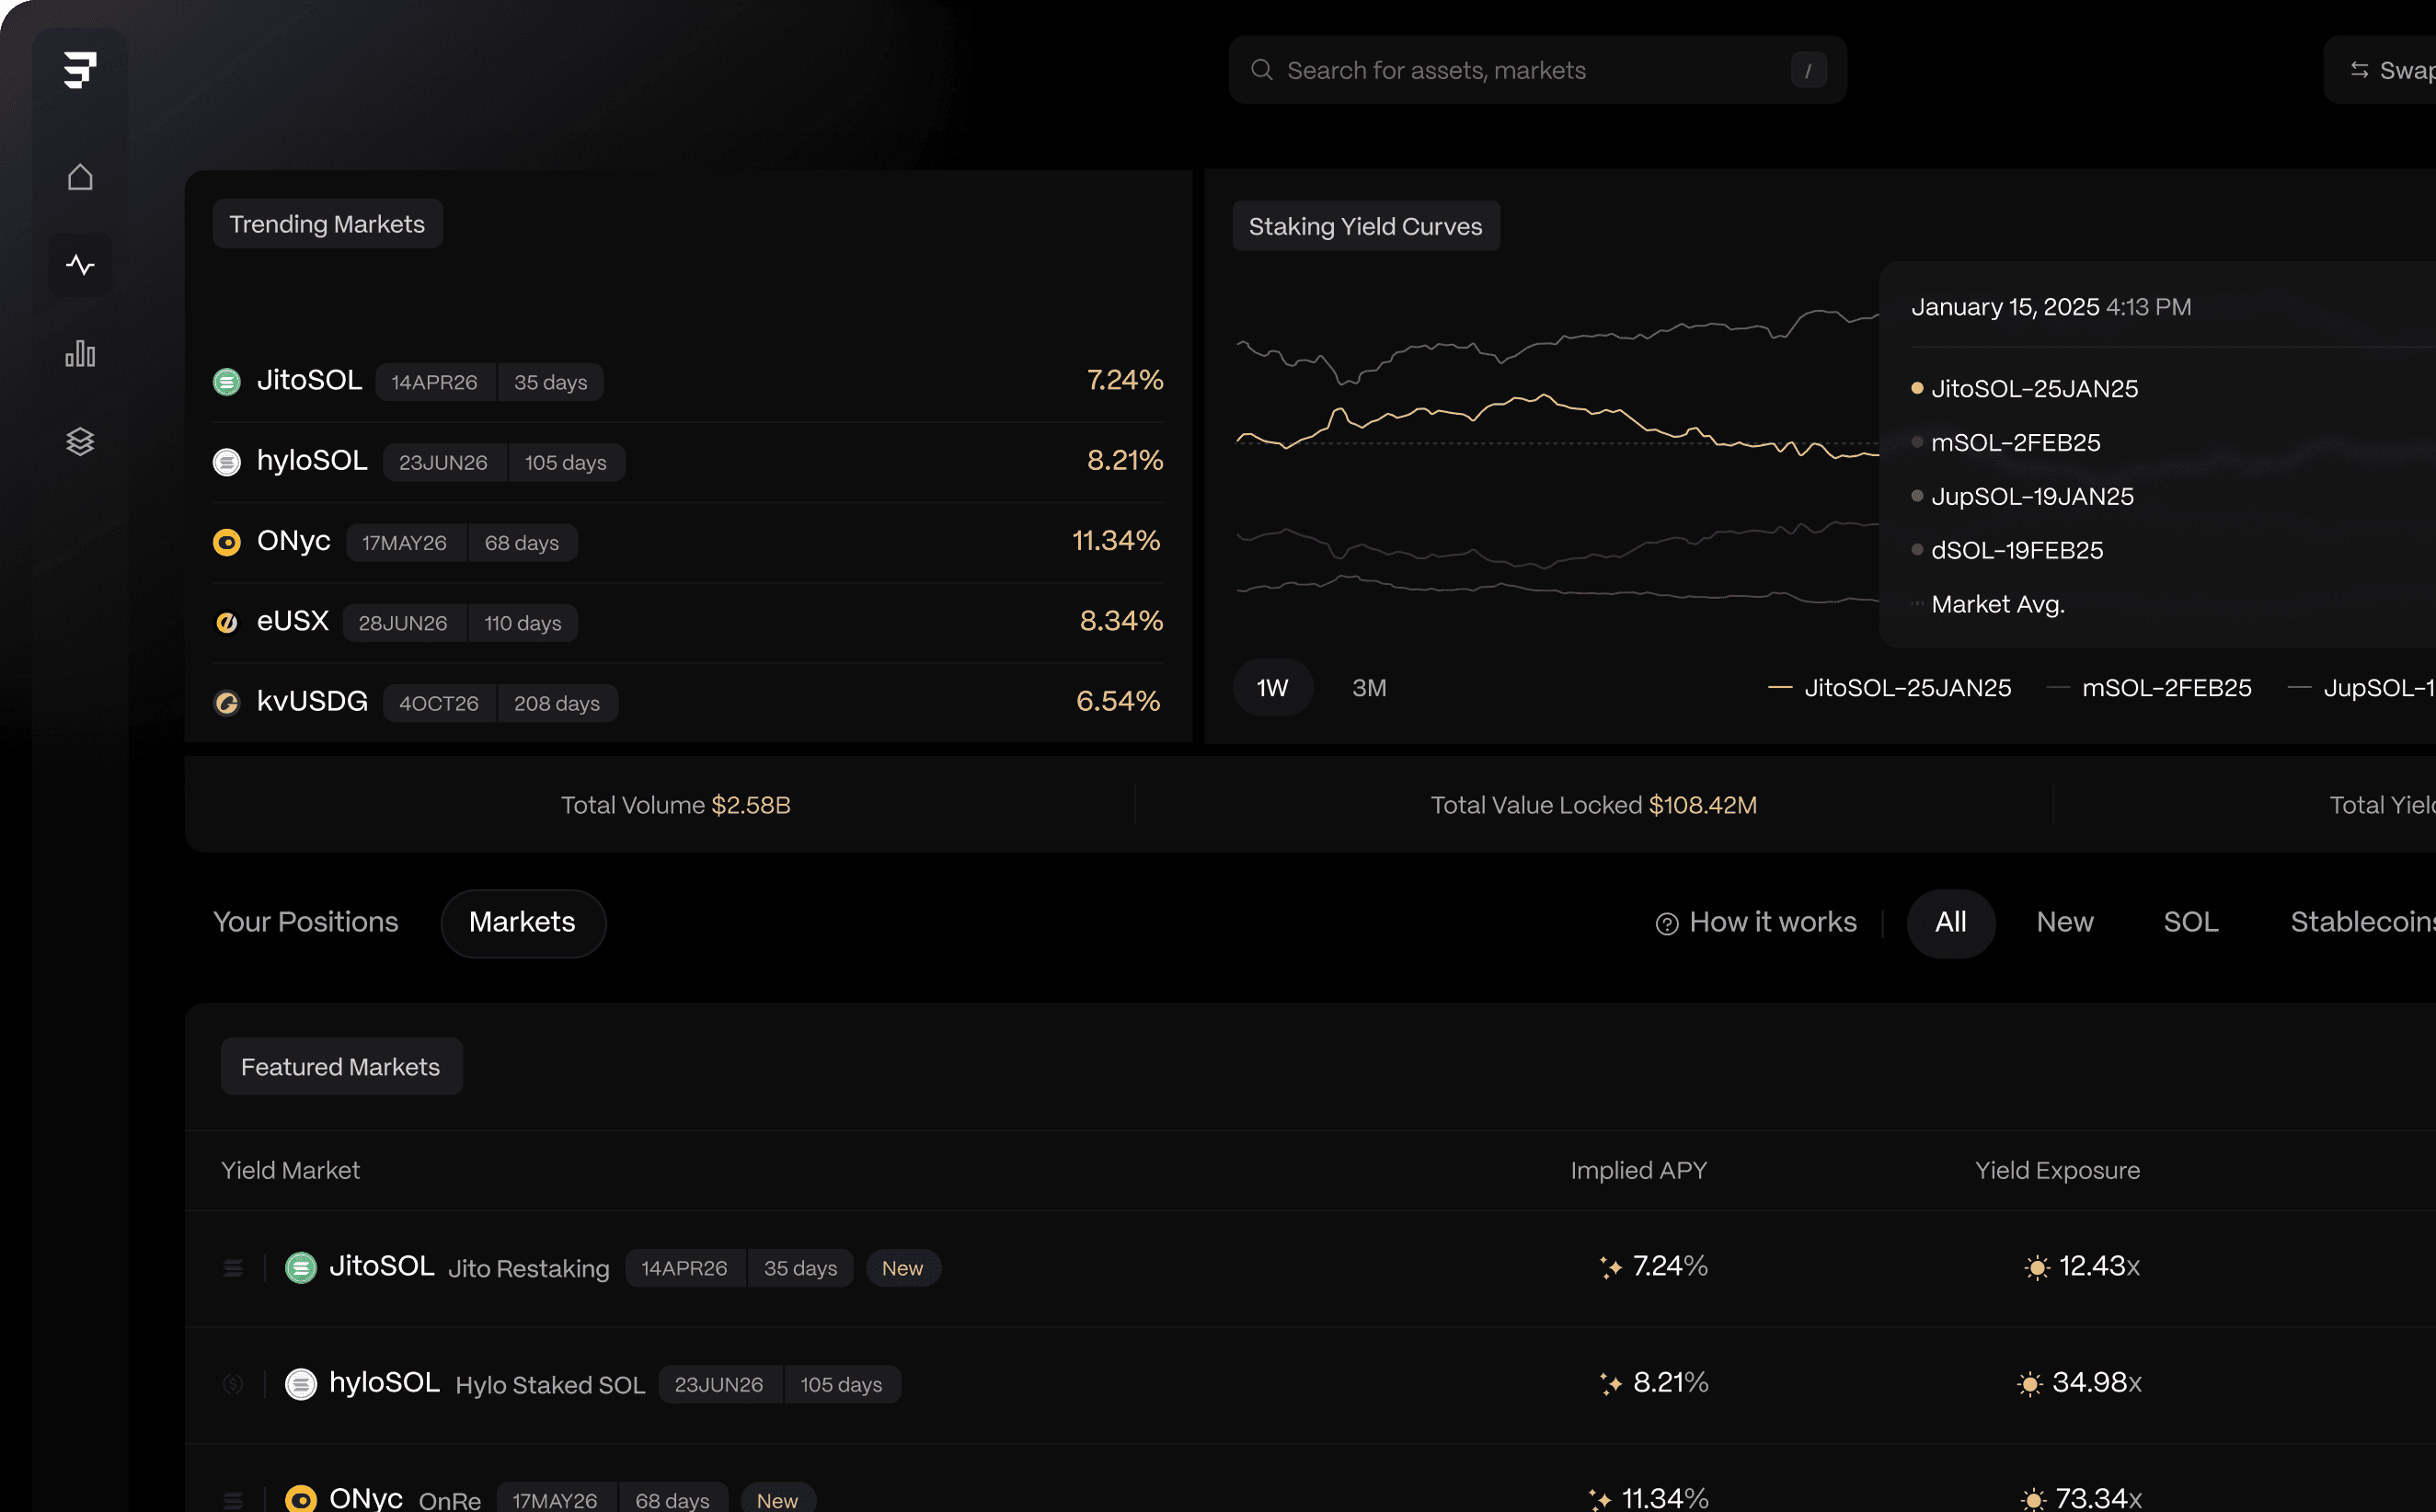Screen dimensions: 2436x1512
Task: Open hyloSOL Hylo Staked SOL market row
Action: tap(550, 1385)
